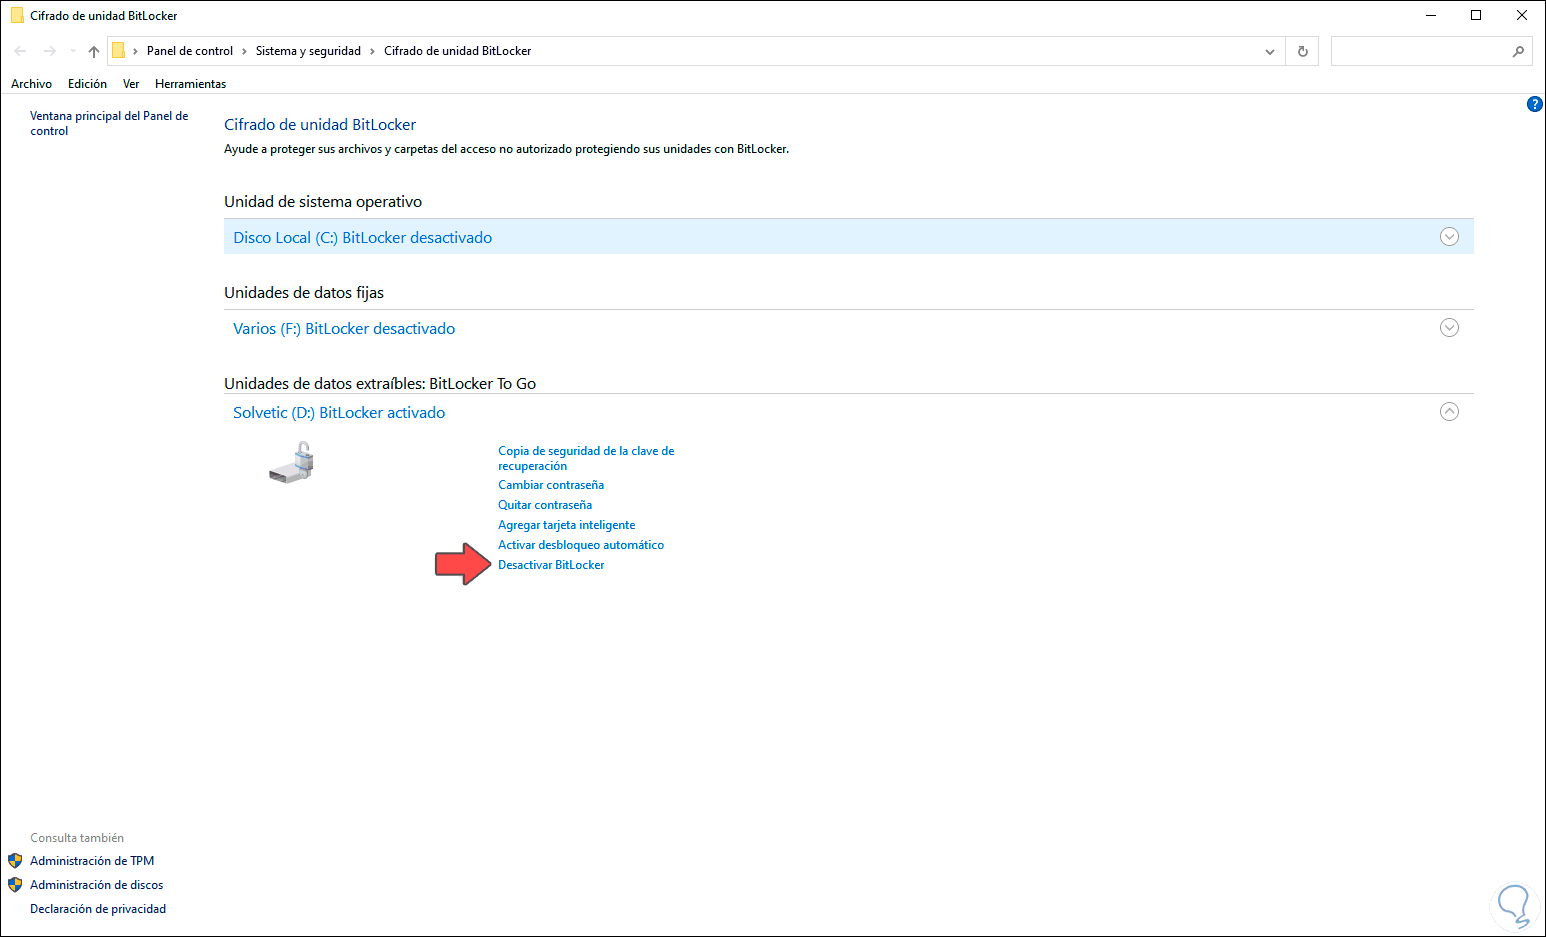The image size is (1546, 937).
Task: Click the window title folder icon
Action: (17, 16)
